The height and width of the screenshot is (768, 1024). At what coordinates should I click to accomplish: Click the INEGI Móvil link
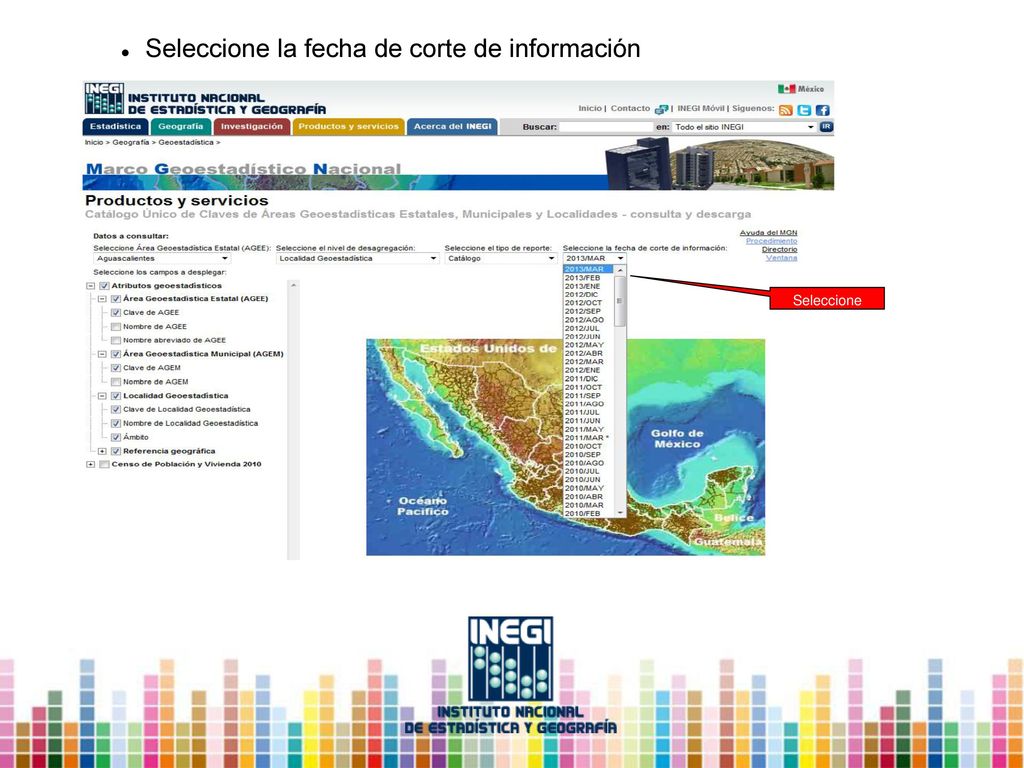click(x=701, y=108)
